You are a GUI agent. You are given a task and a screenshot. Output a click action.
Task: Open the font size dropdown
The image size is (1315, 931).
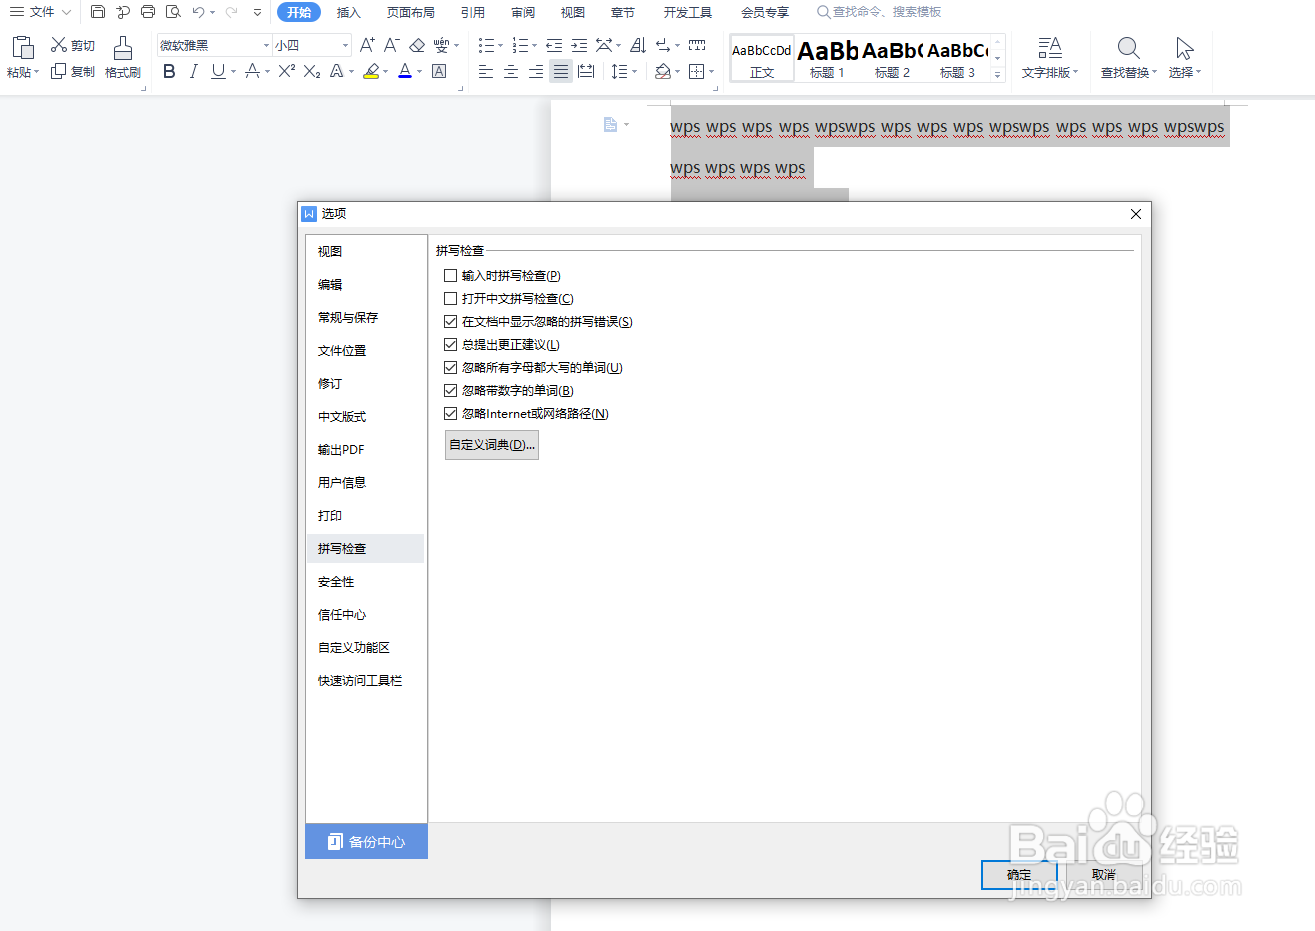343,45
